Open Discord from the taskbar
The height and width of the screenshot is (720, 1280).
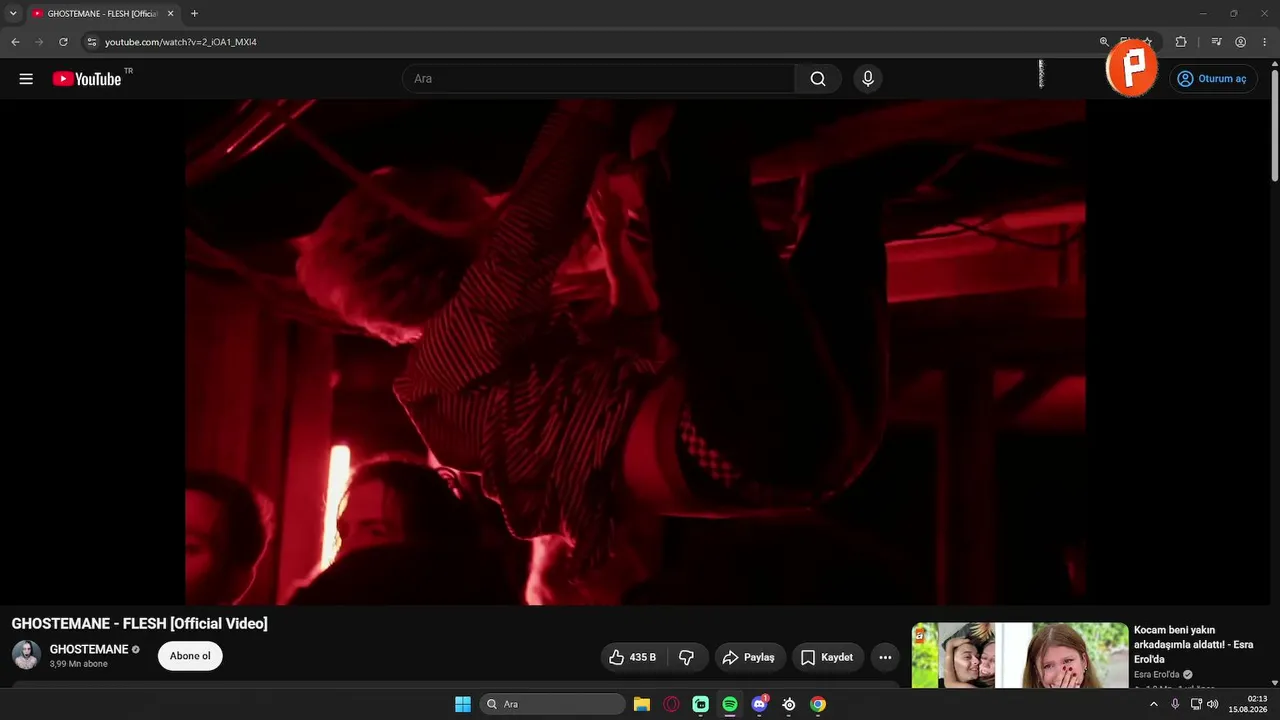(759, 704)
